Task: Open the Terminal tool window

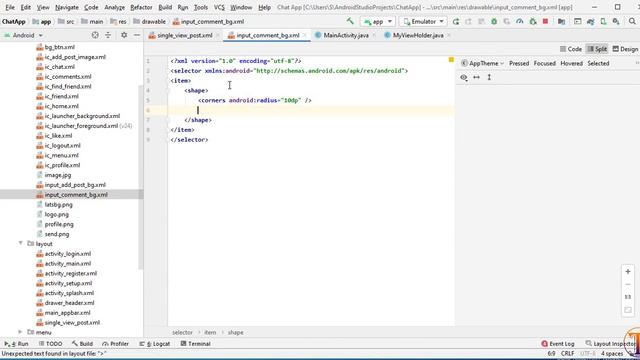Action: (196, 344)
